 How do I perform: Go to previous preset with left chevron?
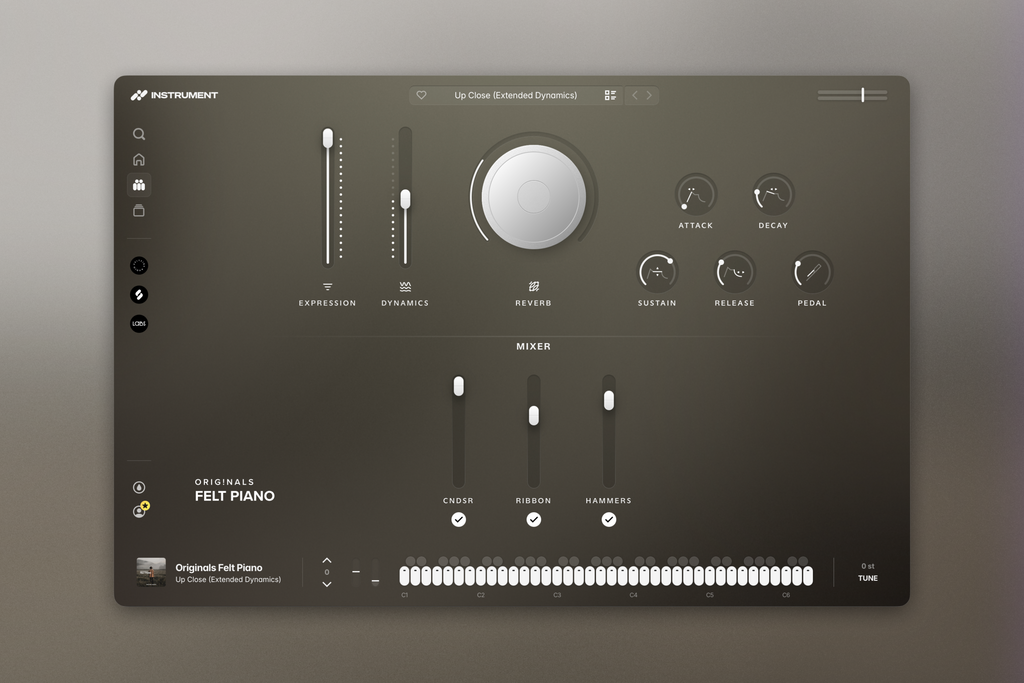tap(635, 95)
